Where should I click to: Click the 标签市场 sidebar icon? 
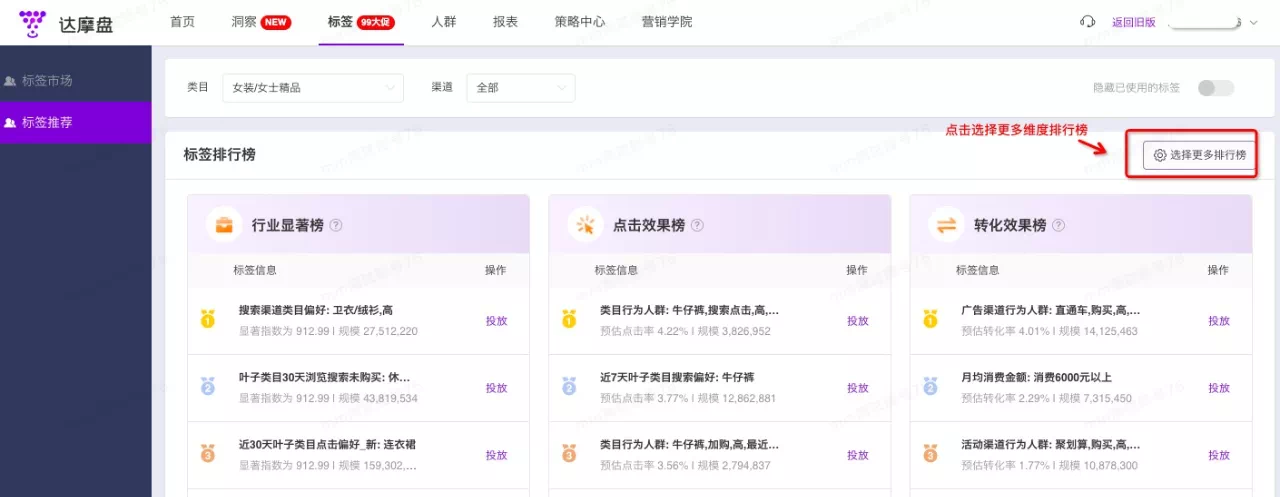point(10,81)
